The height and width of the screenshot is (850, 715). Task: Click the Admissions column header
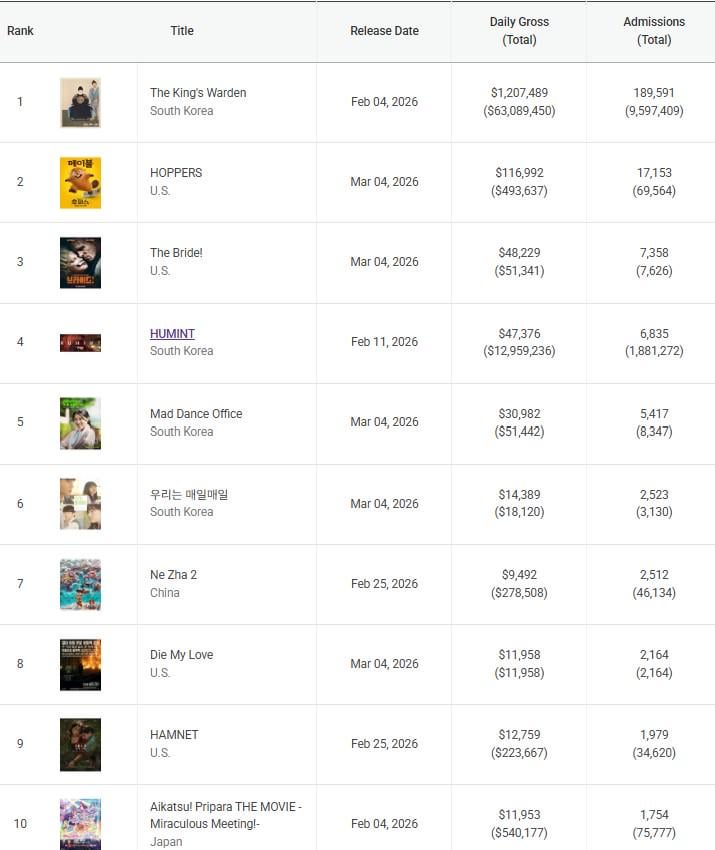(x=654, y=31)
